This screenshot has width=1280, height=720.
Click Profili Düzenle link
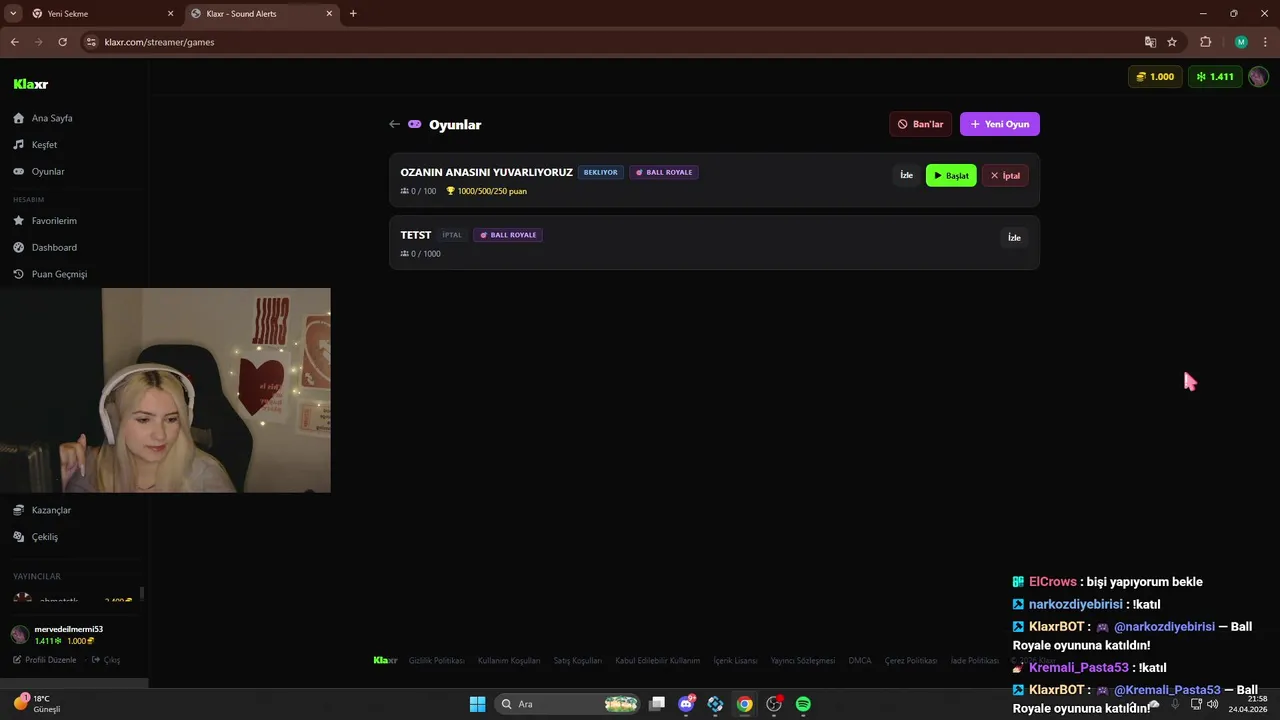tap(45, 660)
